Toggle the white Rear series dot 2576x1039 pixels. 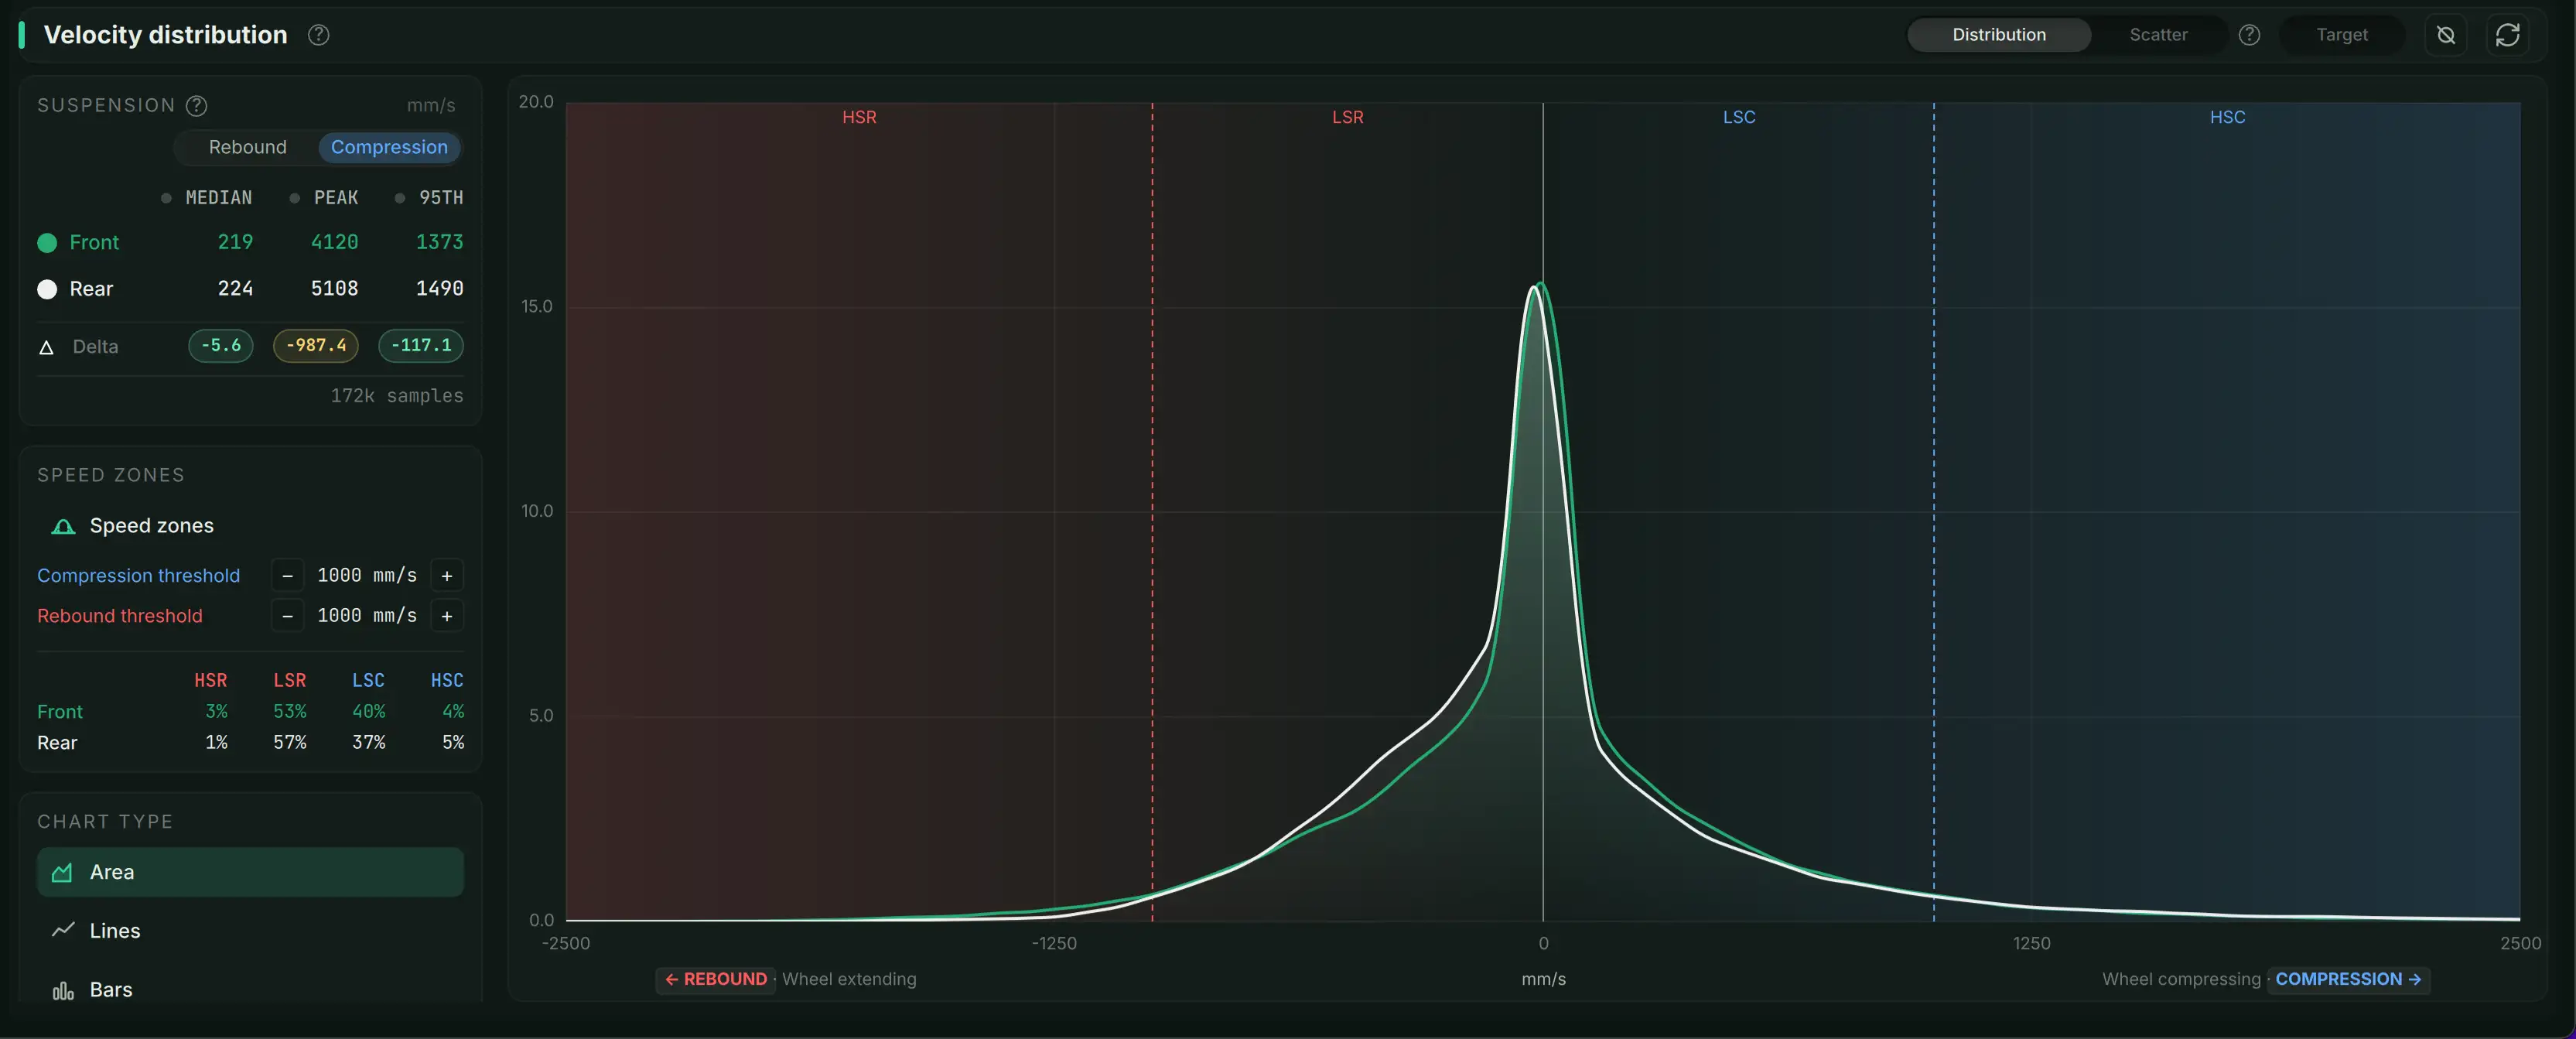[47, 289]
